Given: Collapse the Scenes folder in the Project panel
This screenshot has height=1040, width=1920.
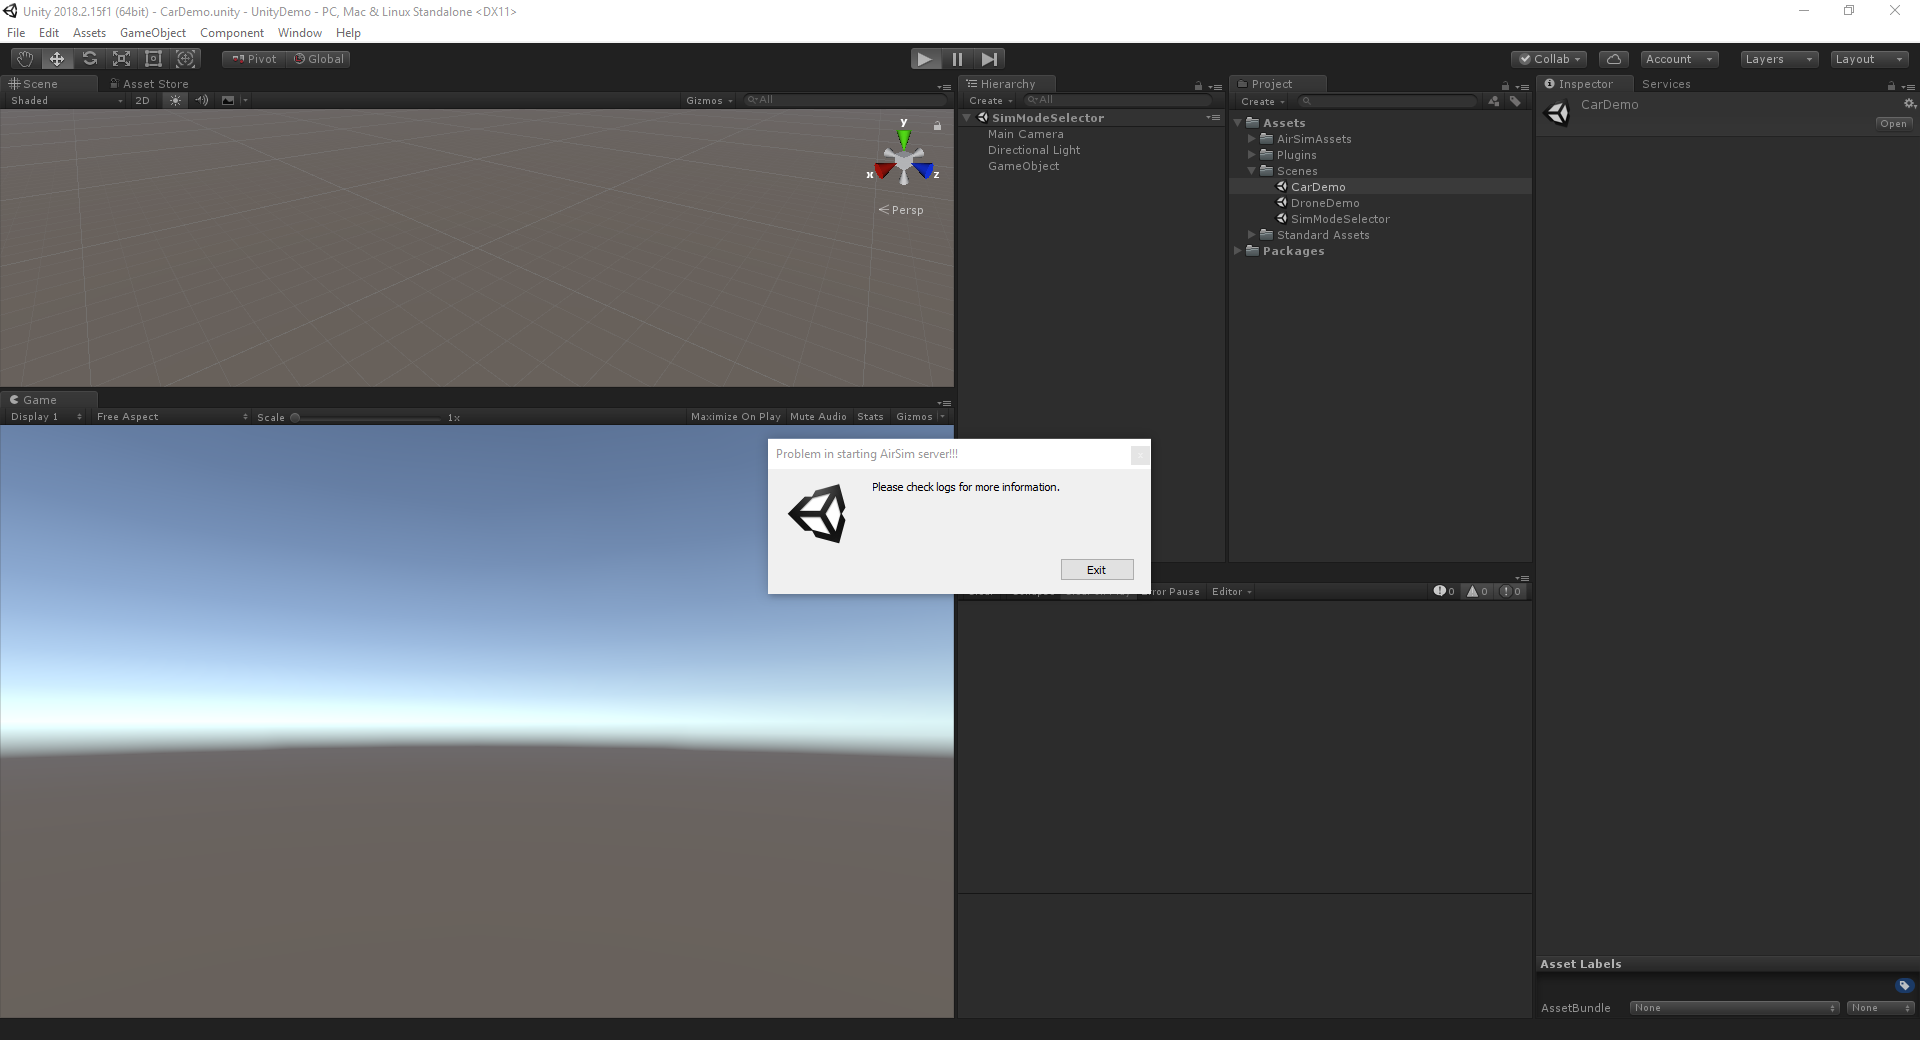Looking at the screenshot, I should 1252,171.
